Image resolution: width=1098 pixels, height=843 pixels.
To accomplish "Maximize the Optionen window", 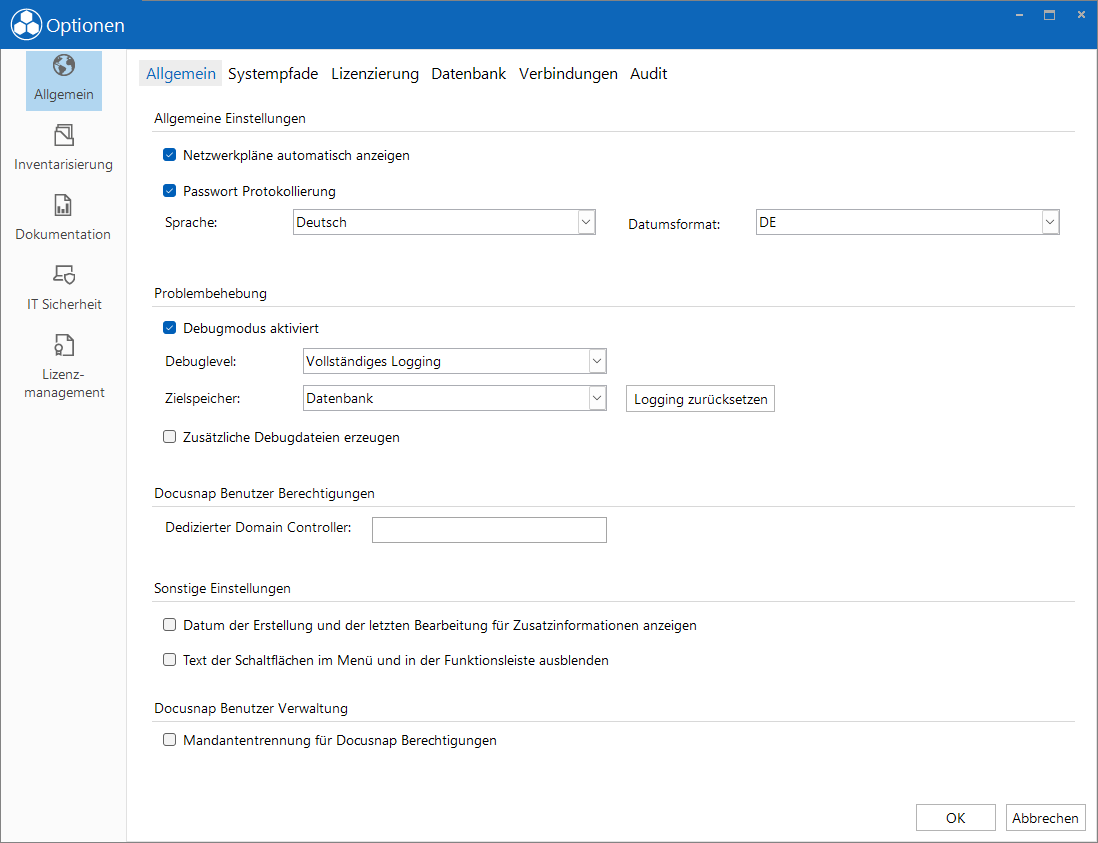I will coord(1049,15).
